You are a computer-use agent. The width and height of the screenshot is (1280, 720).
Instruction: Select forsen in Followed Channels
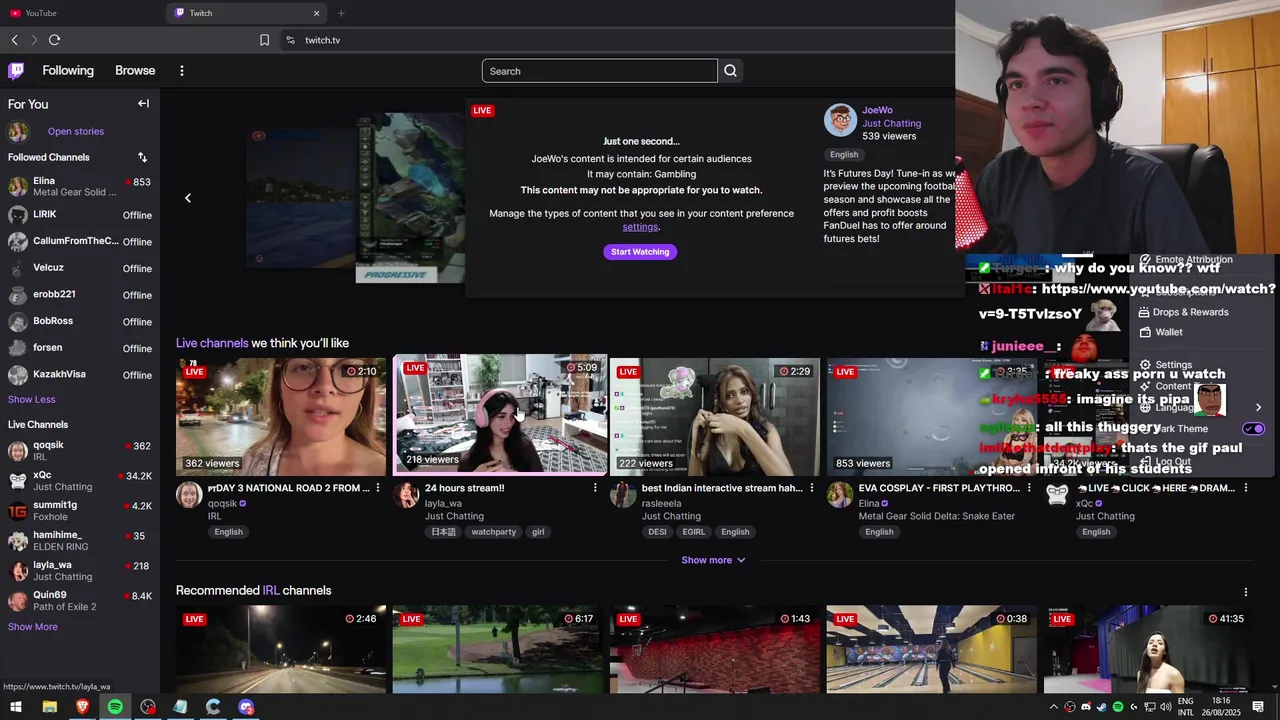[80, 348]
